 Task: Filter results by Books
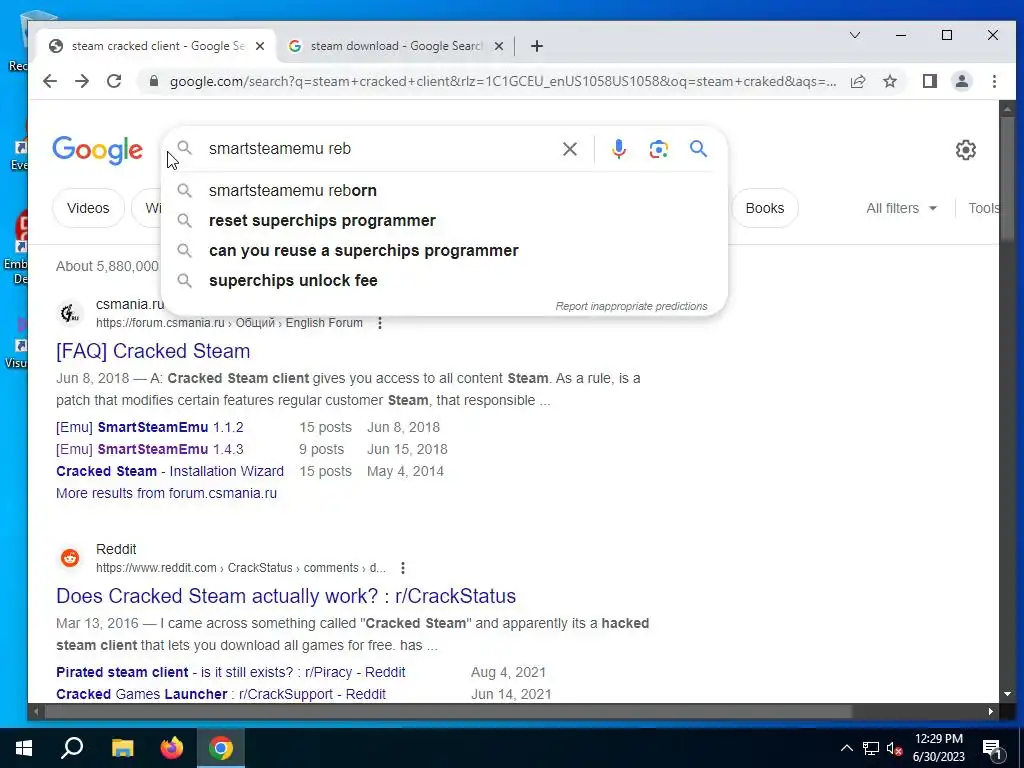point(765,208)
